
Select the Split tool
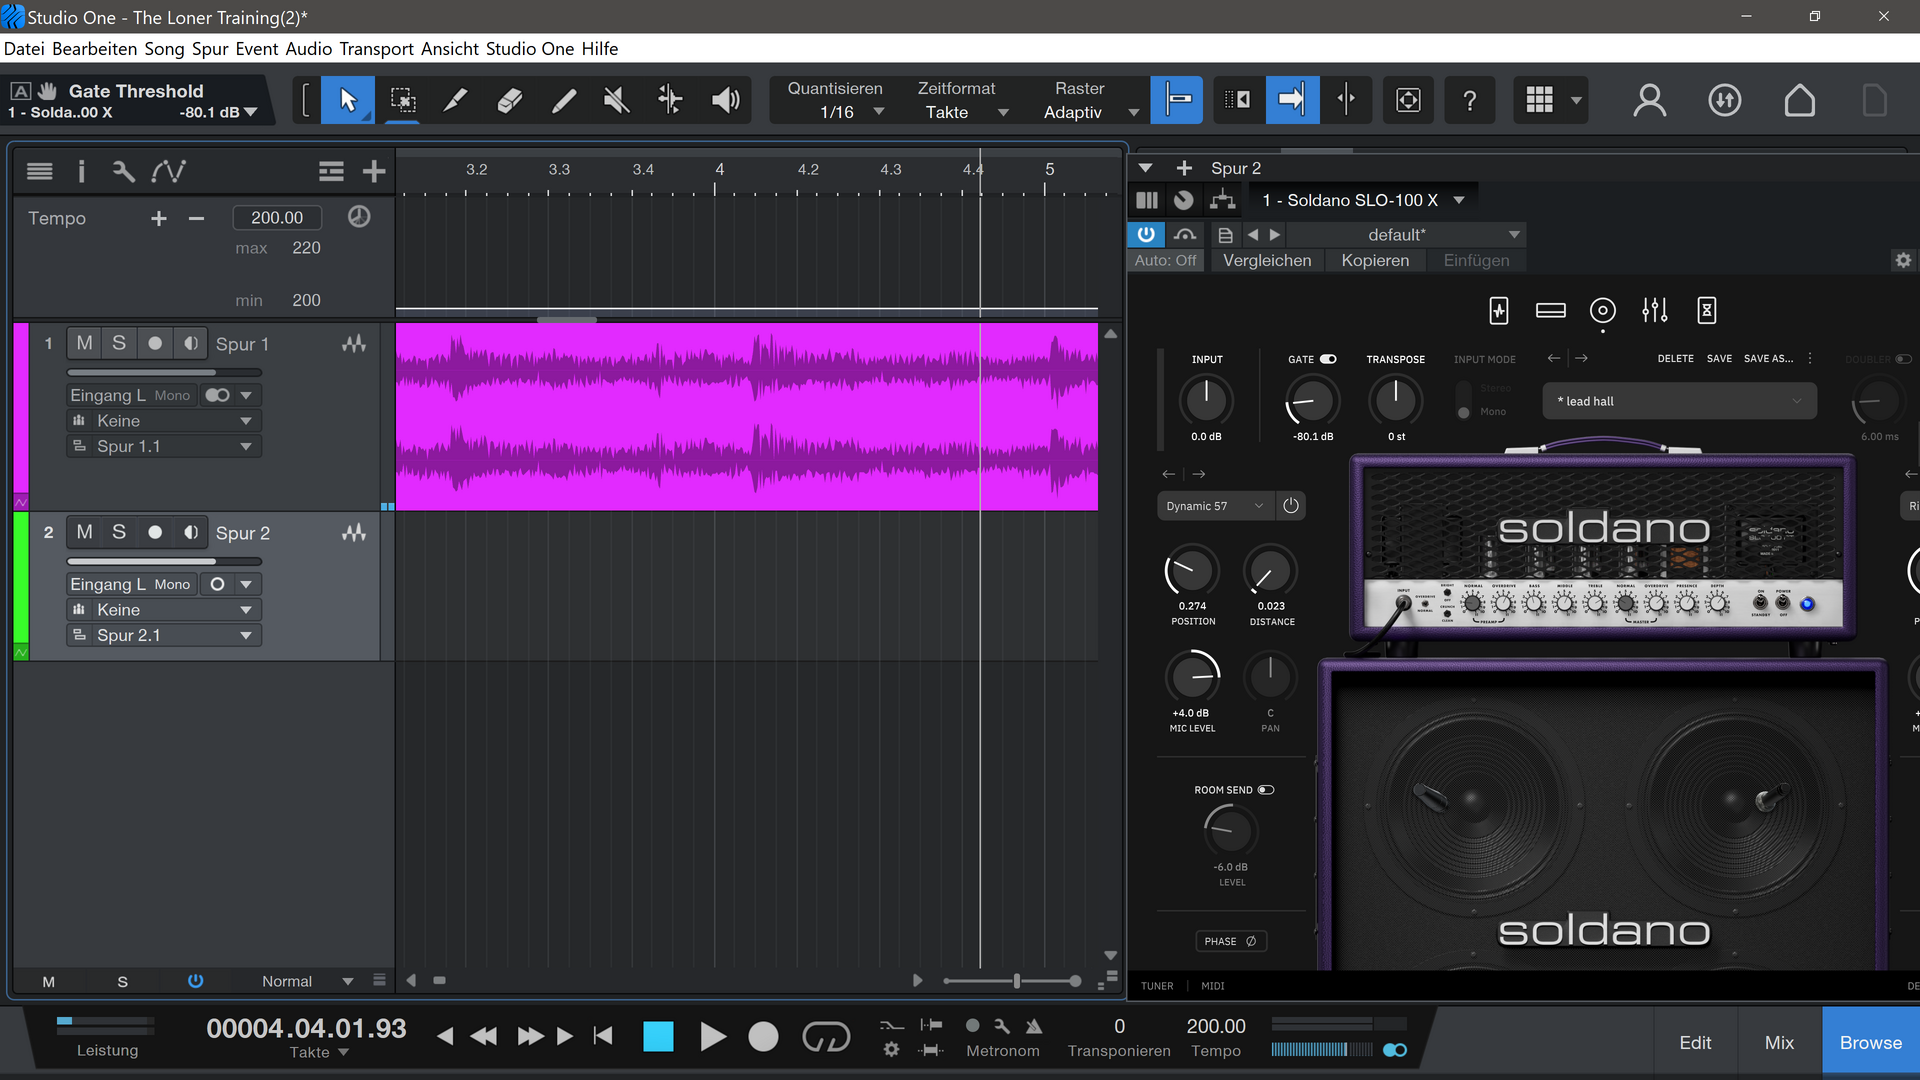pyautogui.click(x=455, y=100)
